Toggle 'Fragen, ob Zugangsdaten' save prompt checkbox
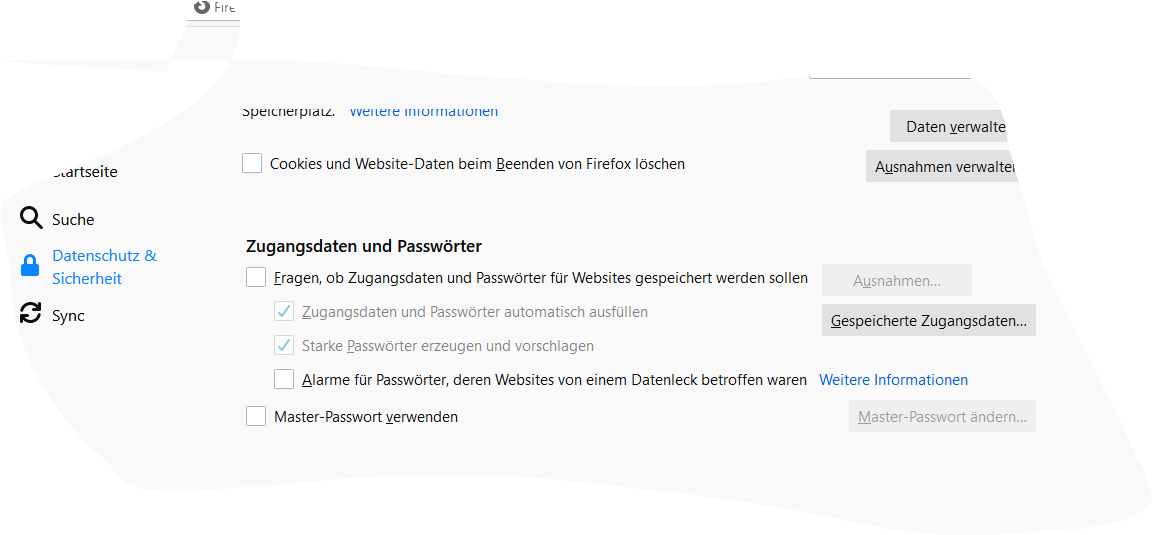Image resolution: width=1152 pixels, height=535 pixels. 256,278
